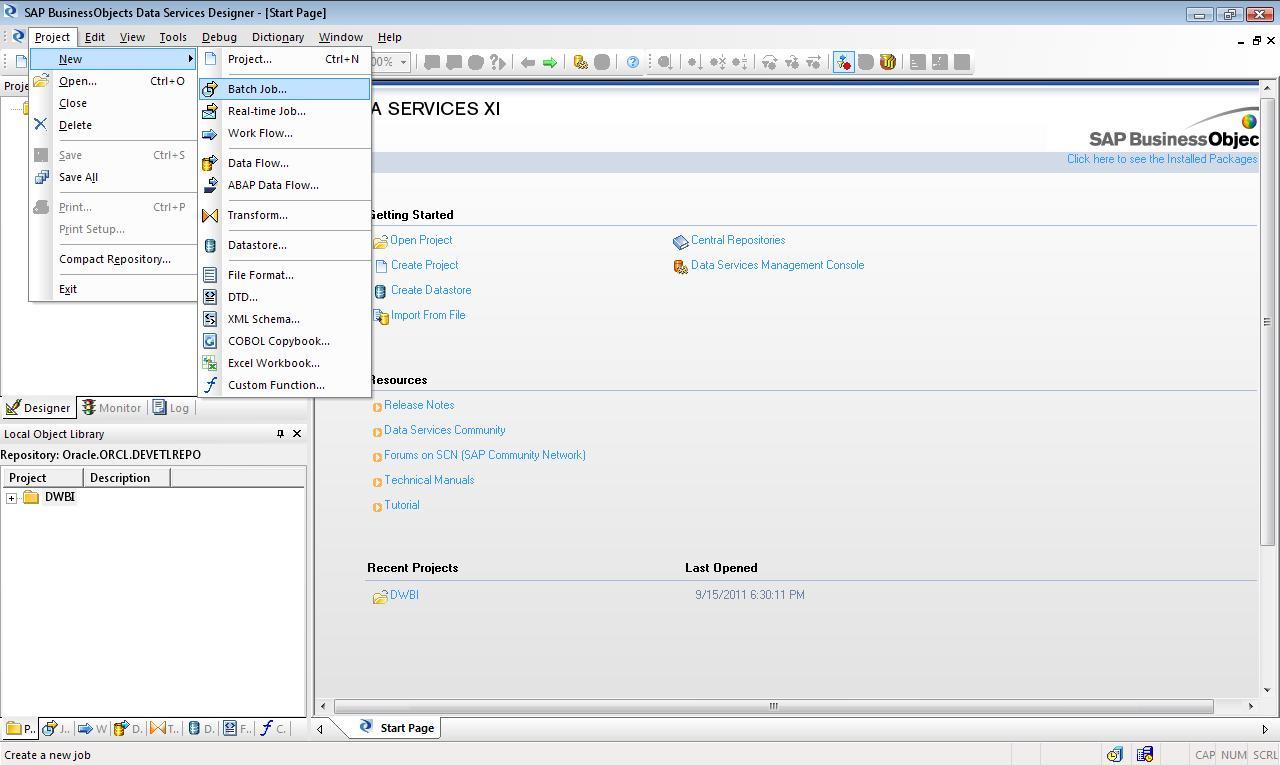The height and width of the screenshot is (765, 1280).
Task: Click the Excel Workbook icon in submenu
Action: (210, 363)
